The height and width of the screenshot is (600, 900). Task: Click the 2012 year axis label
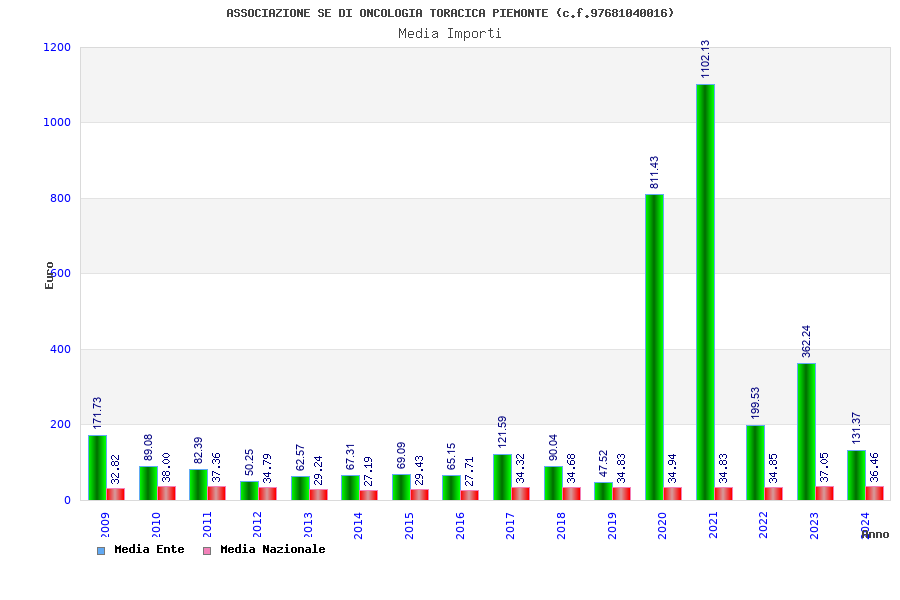(x=257, y=525)
